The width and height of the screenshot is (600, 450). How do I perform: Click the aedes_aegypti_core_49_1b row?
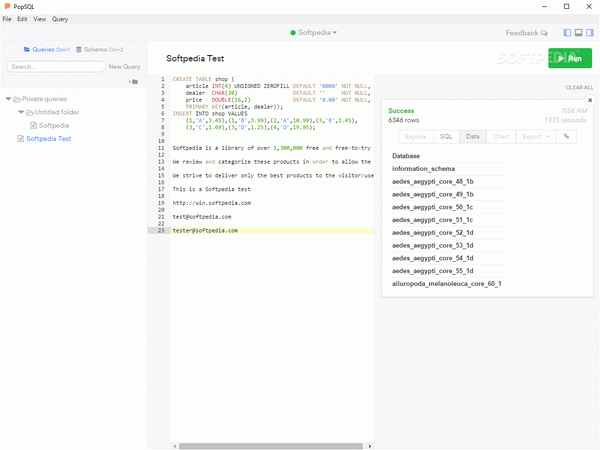coord(447,194)
